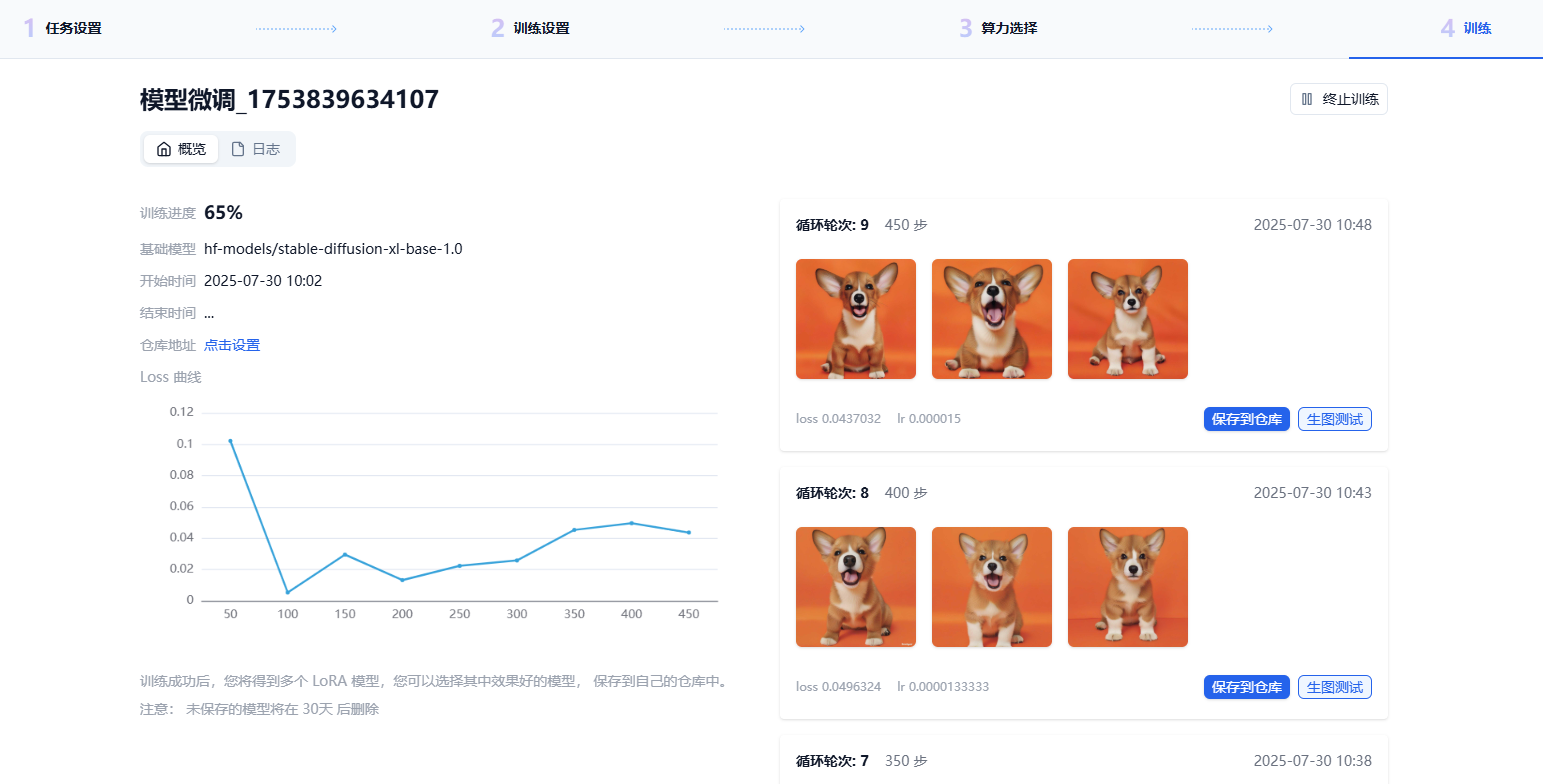This screenshot has width=1543, height=784.
Task: Click the 400 步 step label
Action: [x=906, y=493]
